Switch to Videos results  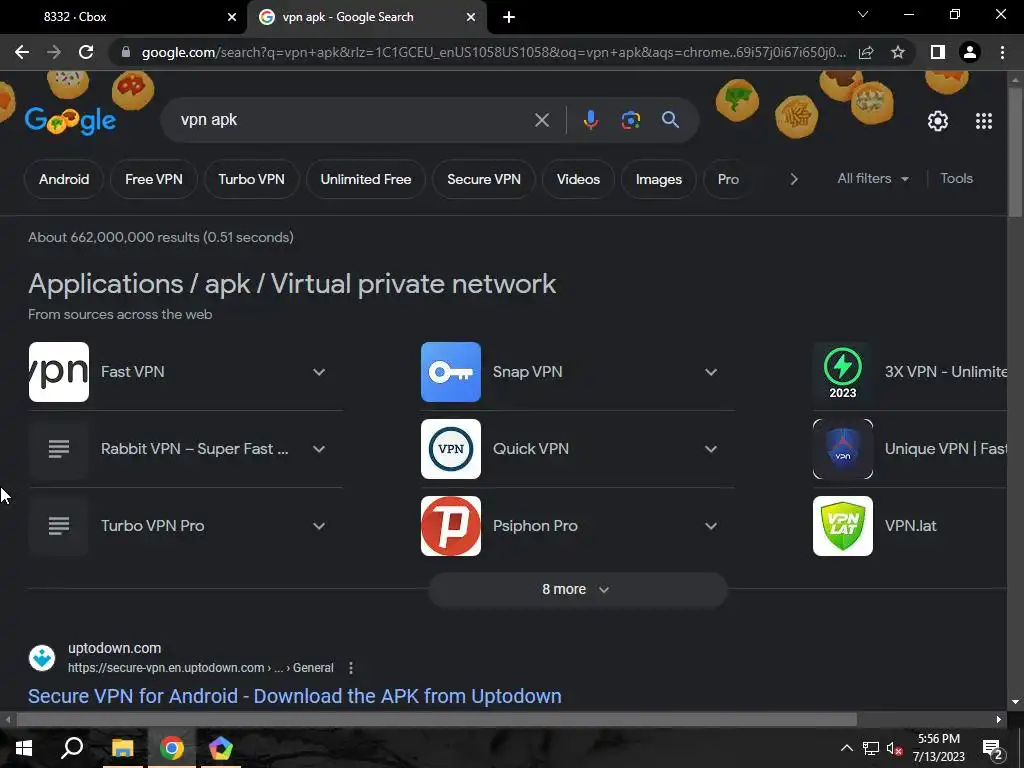(x=578, y=179)
